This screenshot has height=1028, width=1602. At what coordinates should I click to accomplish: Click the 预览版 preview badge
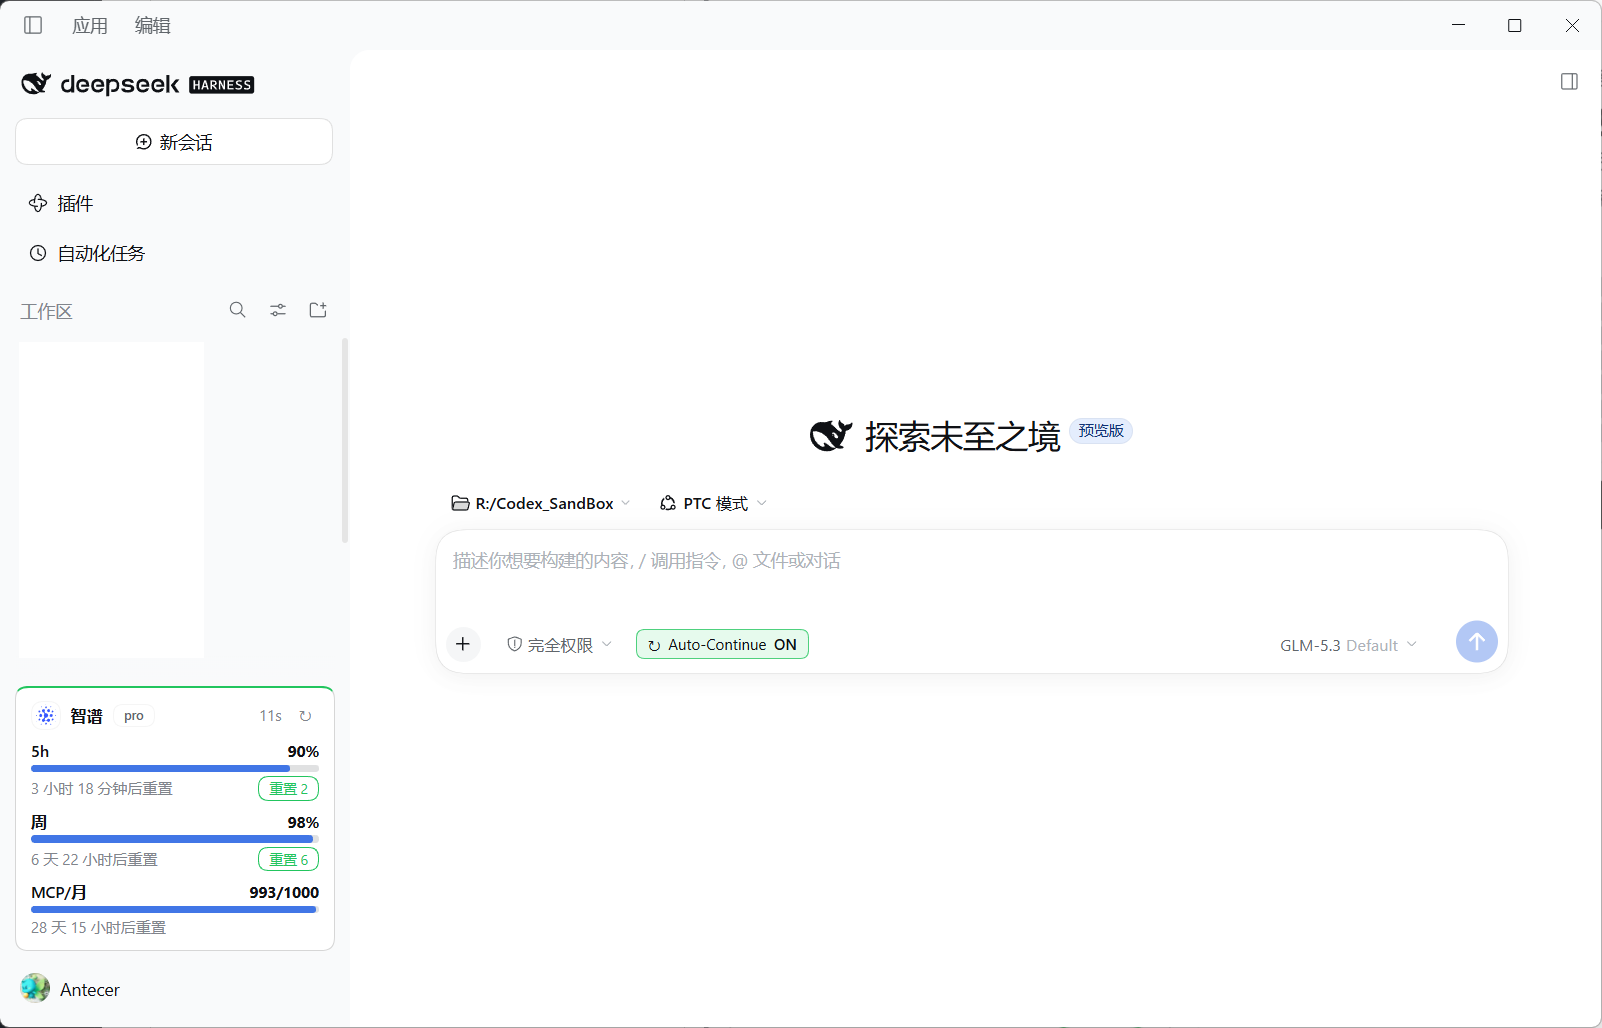tap(1101, 431)
